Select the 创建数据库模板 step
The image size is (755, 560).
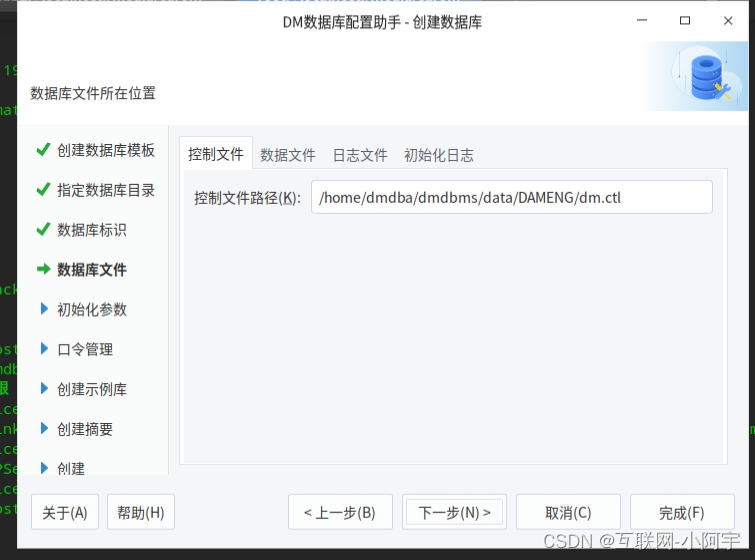105,150
